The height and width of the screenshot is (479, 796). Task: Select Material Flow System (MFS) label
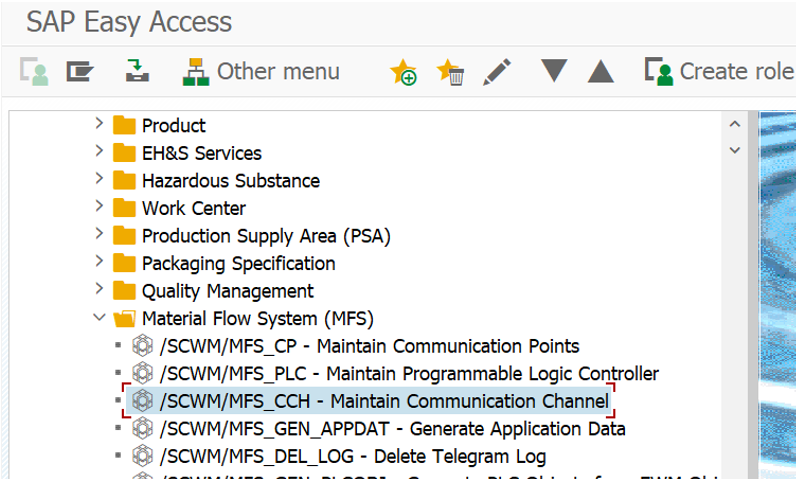pos(258,319)
